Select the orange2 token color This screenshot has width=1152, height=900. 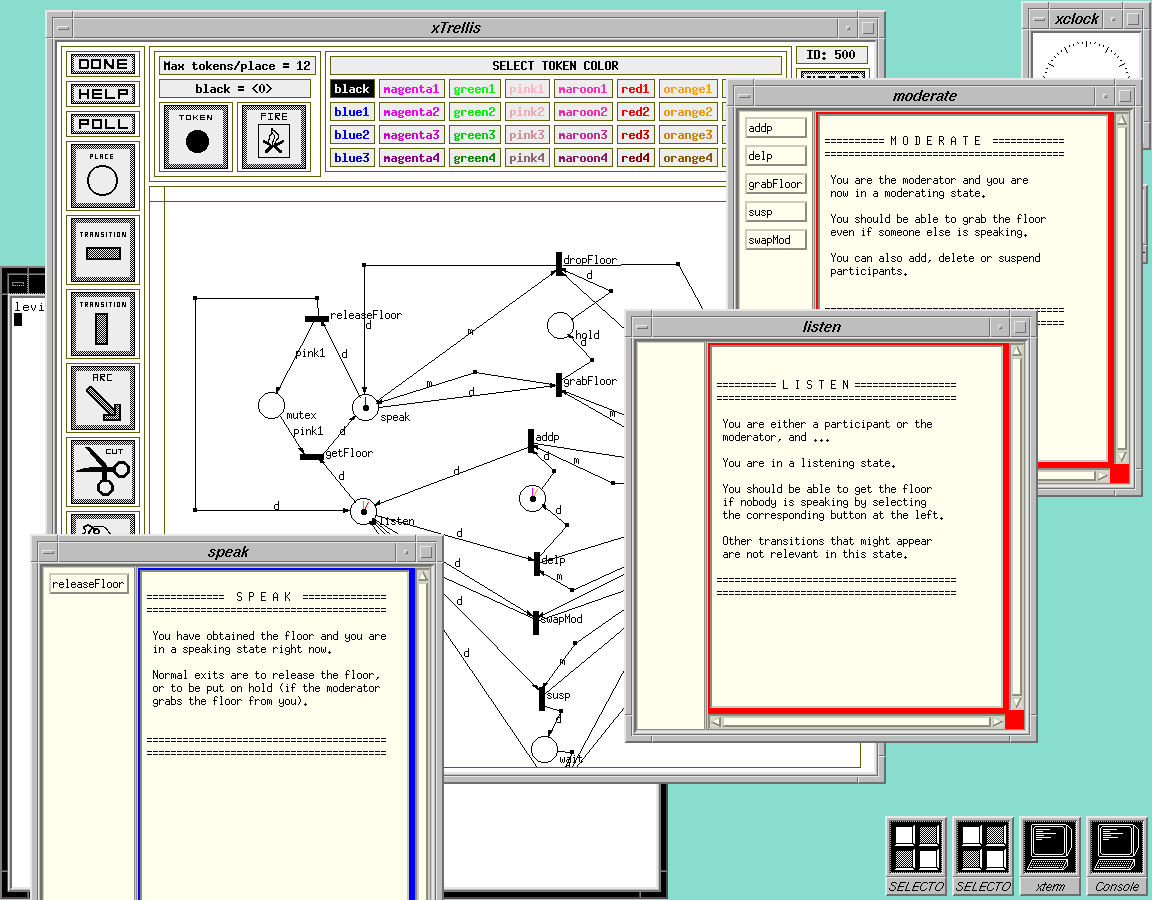688,112
